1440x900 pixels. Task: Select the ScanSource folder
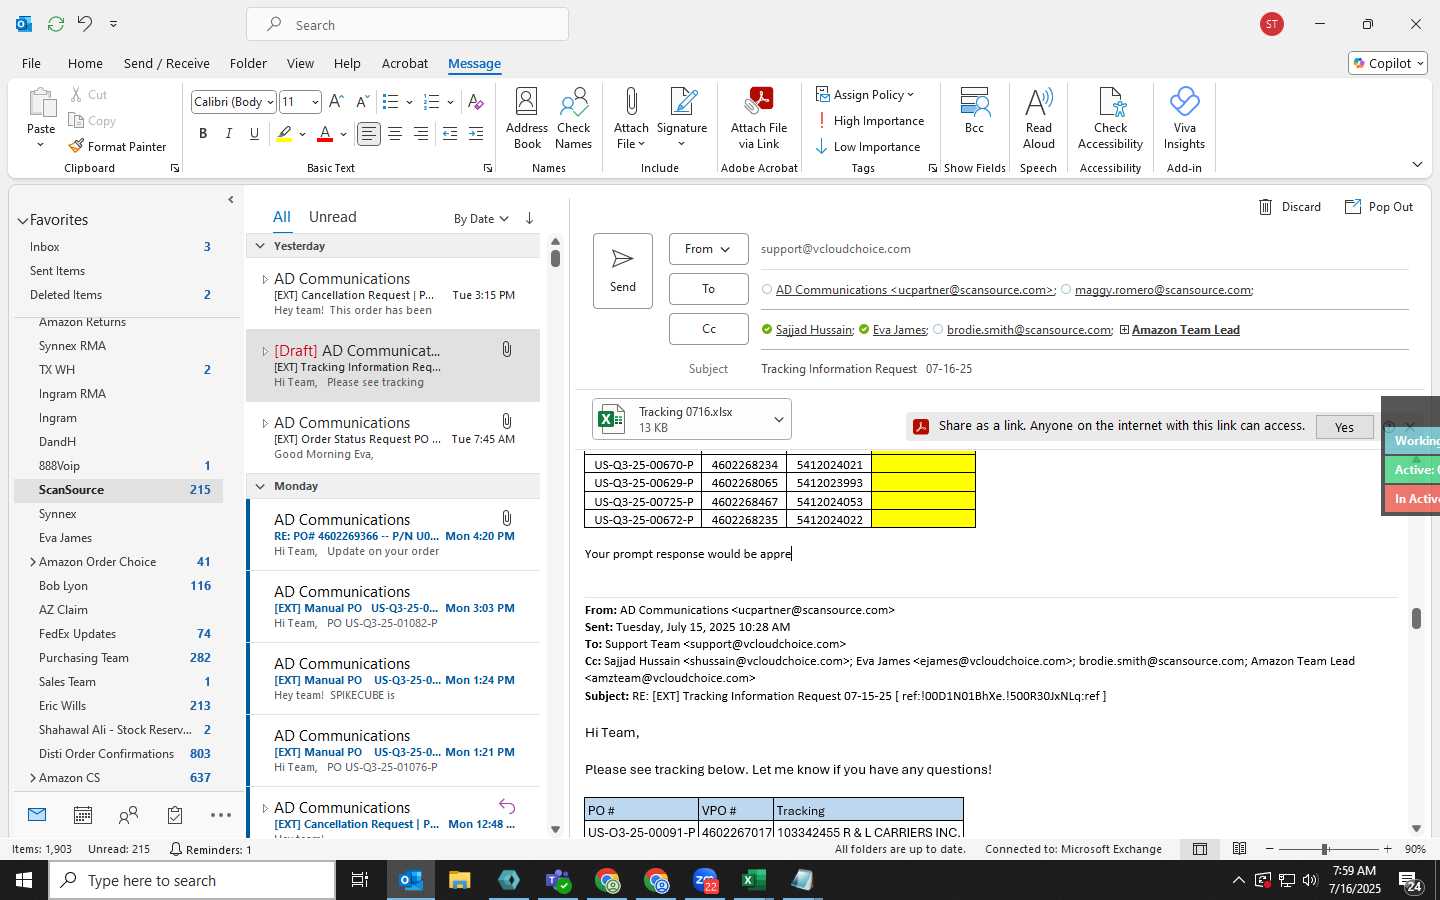tap(118, 490)
